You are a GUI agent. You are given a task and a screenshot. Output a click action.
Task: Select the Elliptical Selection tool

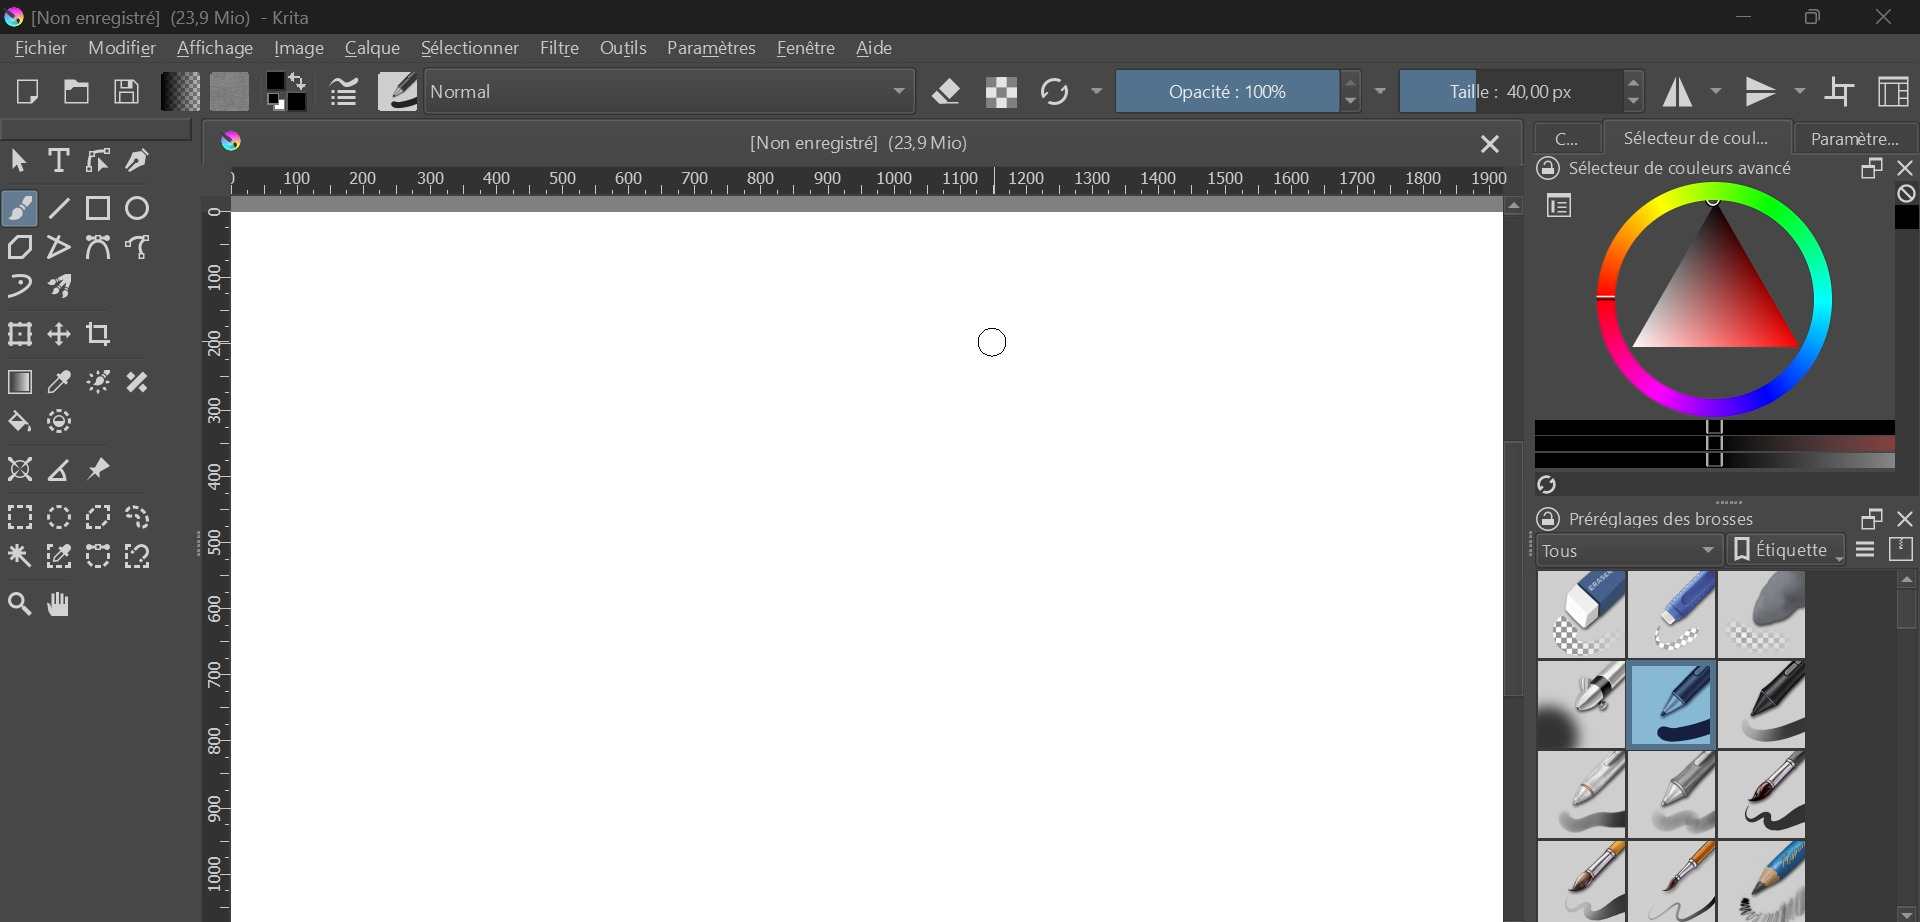59,517
